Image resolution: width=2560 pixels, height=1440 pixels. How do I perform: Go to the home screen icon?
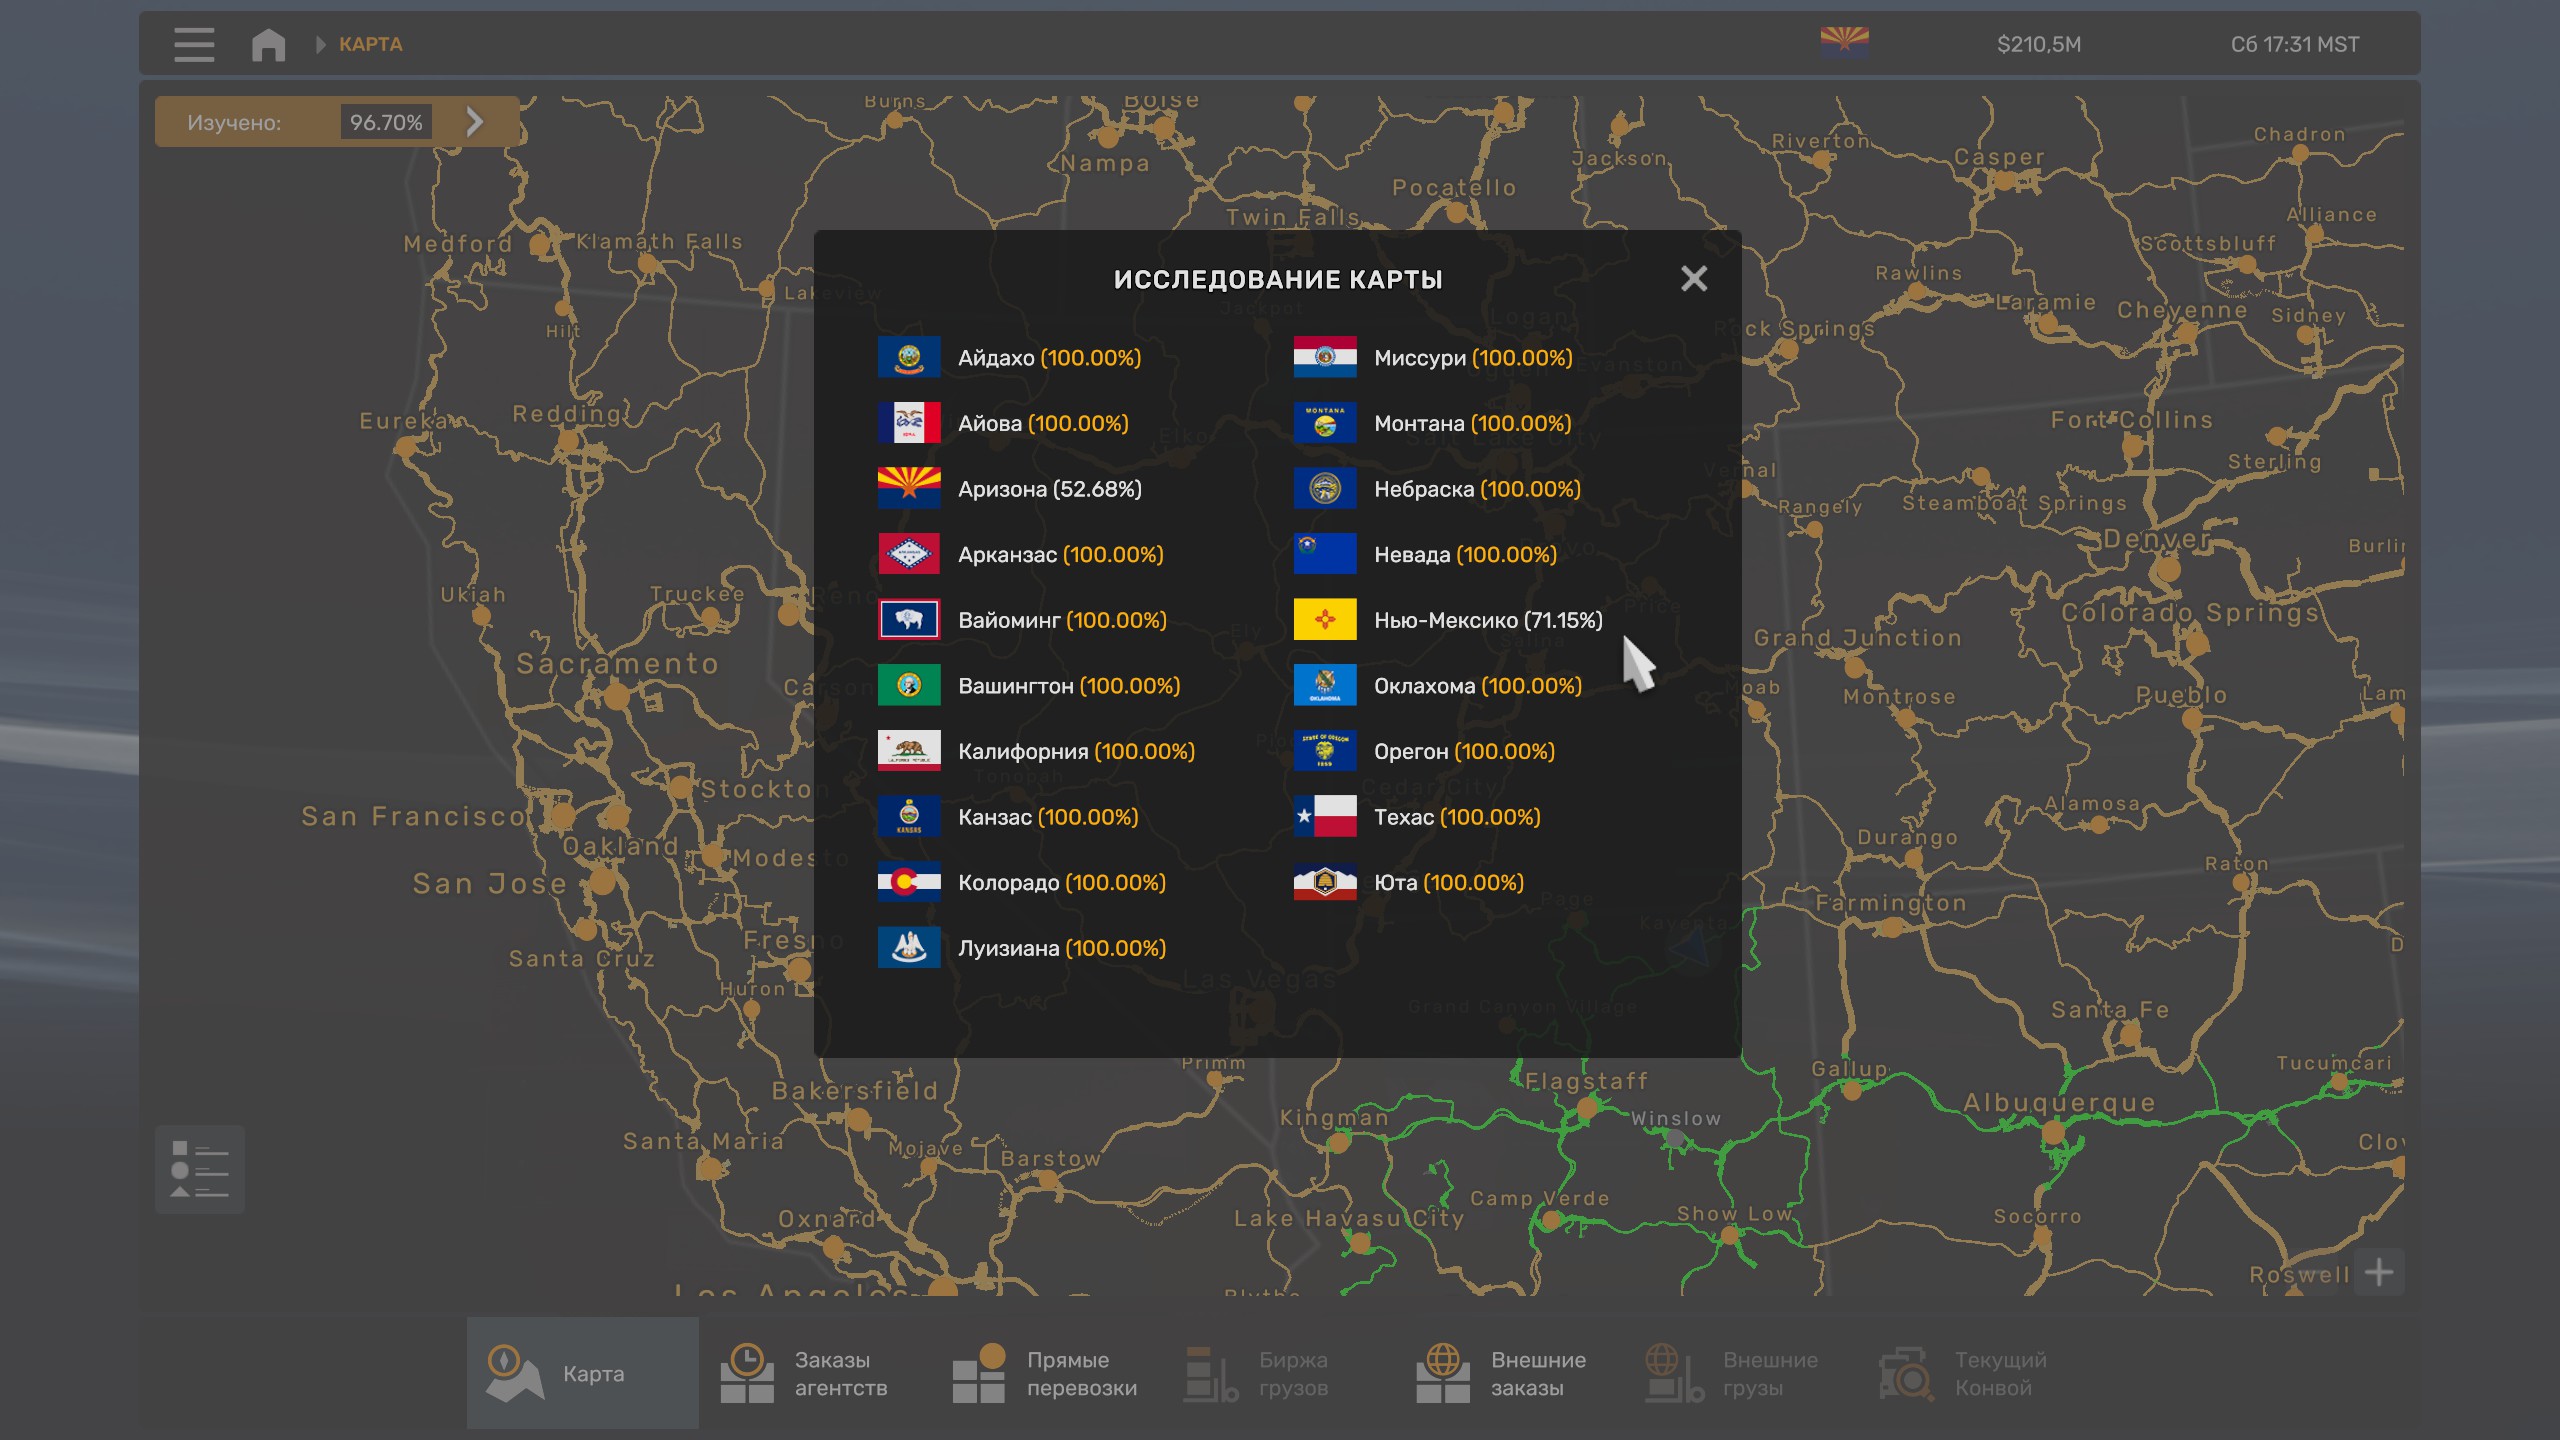268,45
